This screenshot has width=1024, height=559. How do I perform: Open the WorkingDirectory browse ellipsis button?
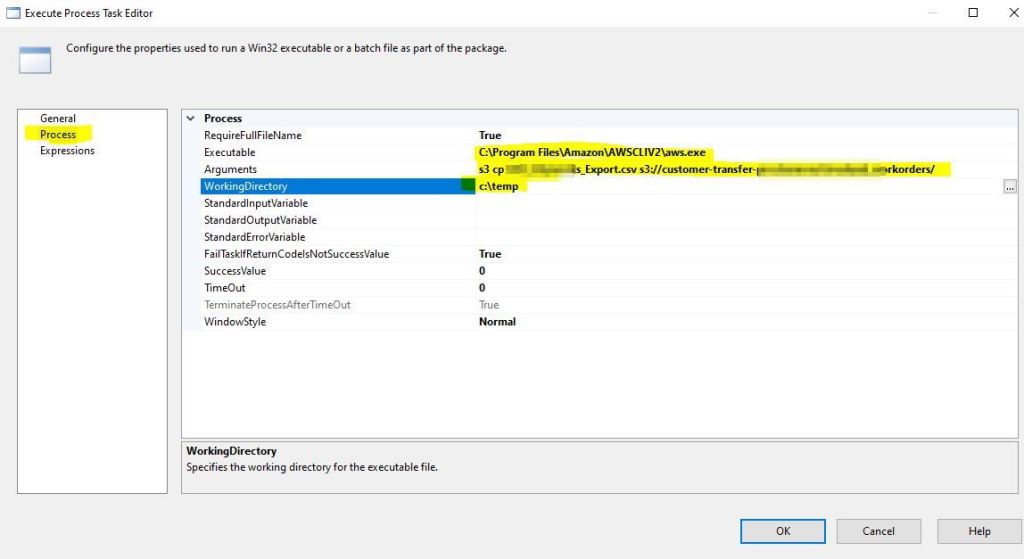[x=1010, y=187]
